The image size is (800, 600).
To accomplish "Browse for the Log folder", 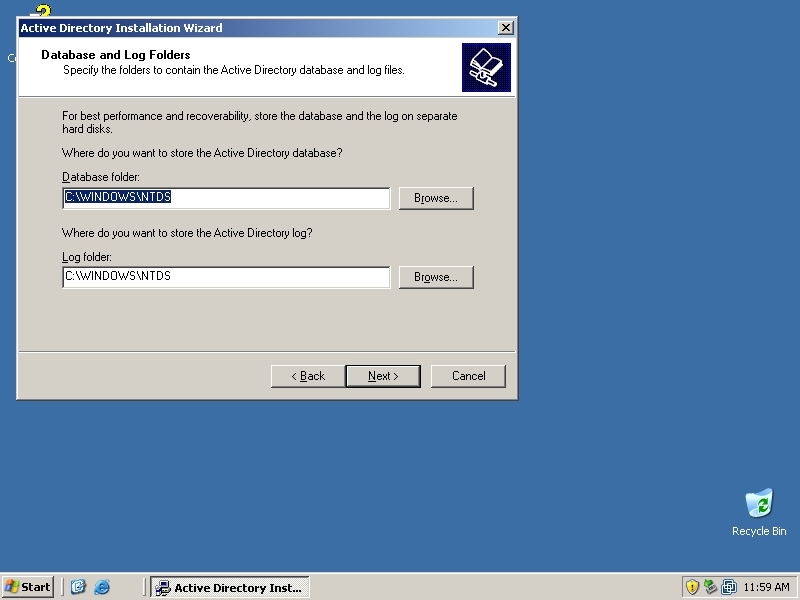I will click(x=436, y=277).
